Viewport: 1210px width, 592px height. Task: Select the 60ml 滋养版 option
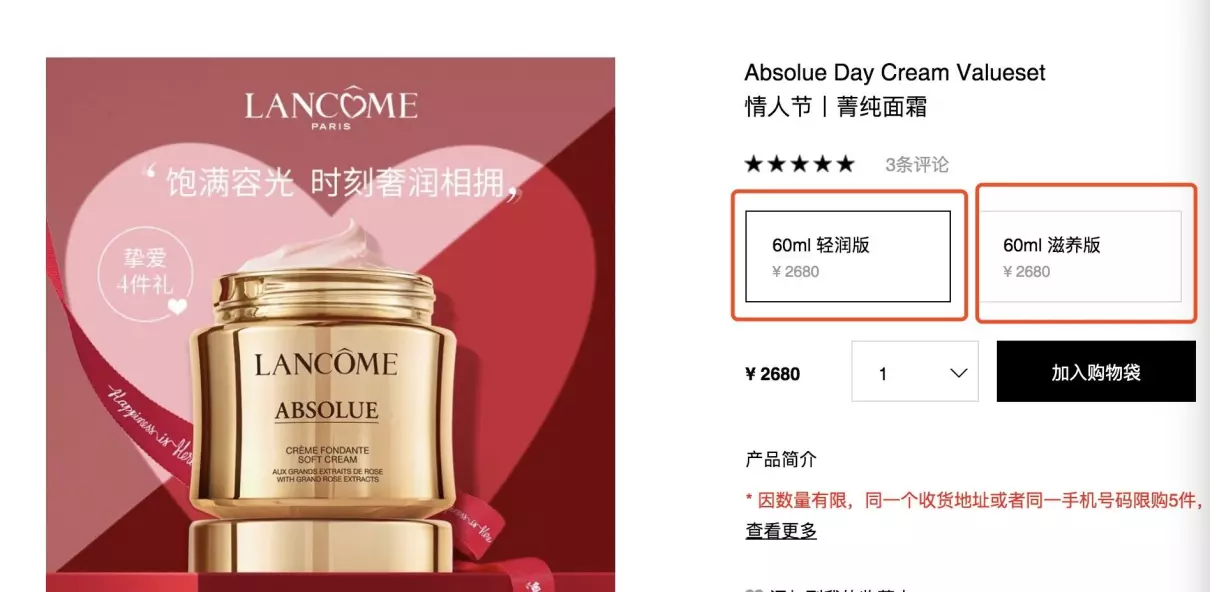(x=1079, y=256)
